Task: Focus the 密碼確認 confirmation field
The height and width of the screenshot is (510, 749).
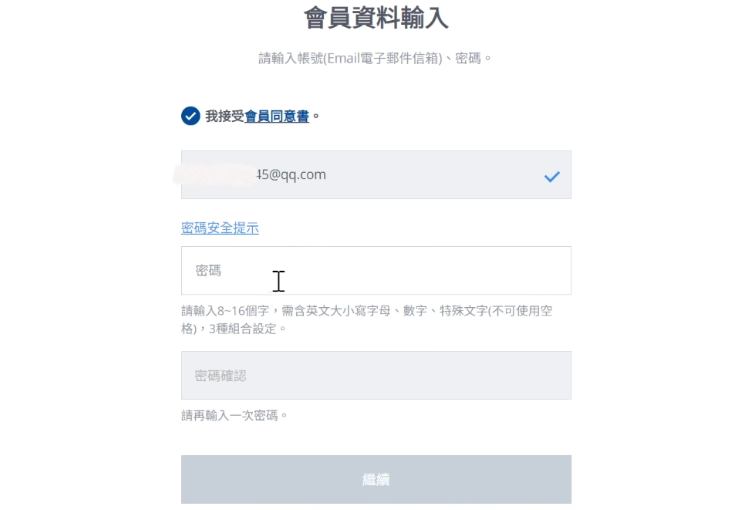Action: click(376, 375)
